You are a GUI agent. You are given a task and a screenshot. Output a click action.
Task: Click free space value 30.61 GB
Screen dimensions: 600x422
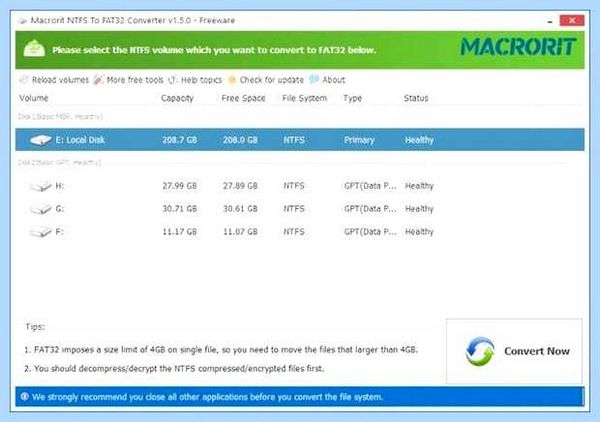pos(240,209)
